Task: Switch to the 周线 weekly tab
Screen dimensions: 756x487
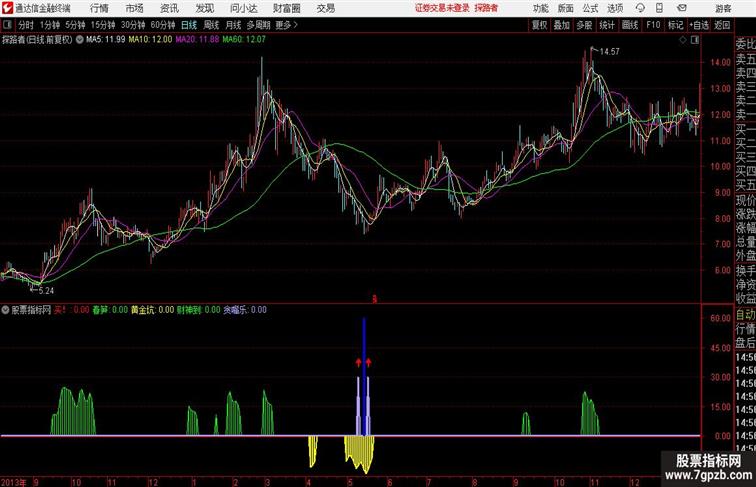Action: point(211,25)
